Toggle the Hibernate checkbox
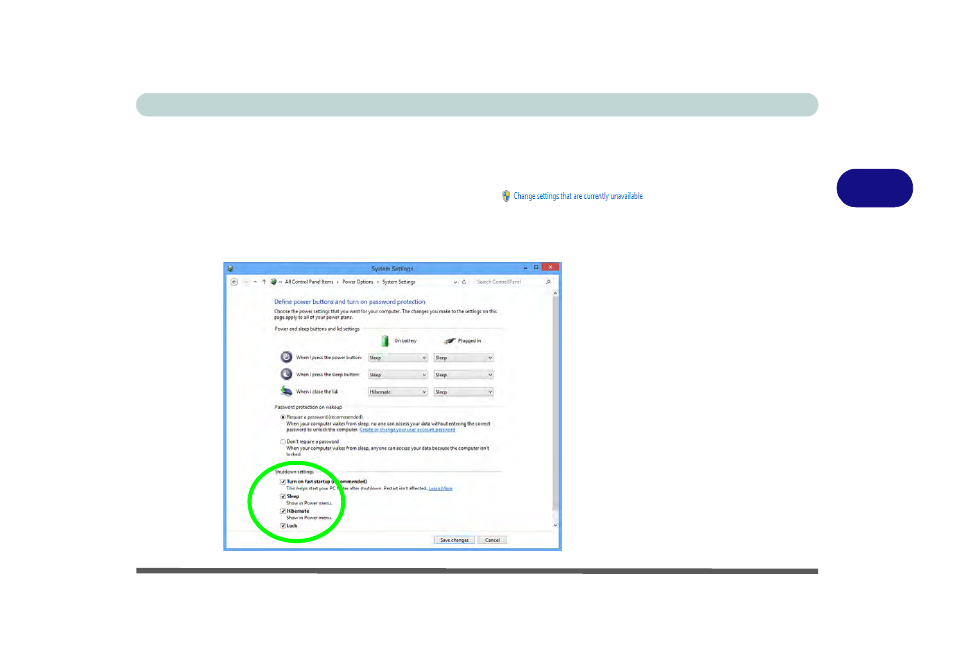This screenshot has width=954, height=672. point(283,511)
